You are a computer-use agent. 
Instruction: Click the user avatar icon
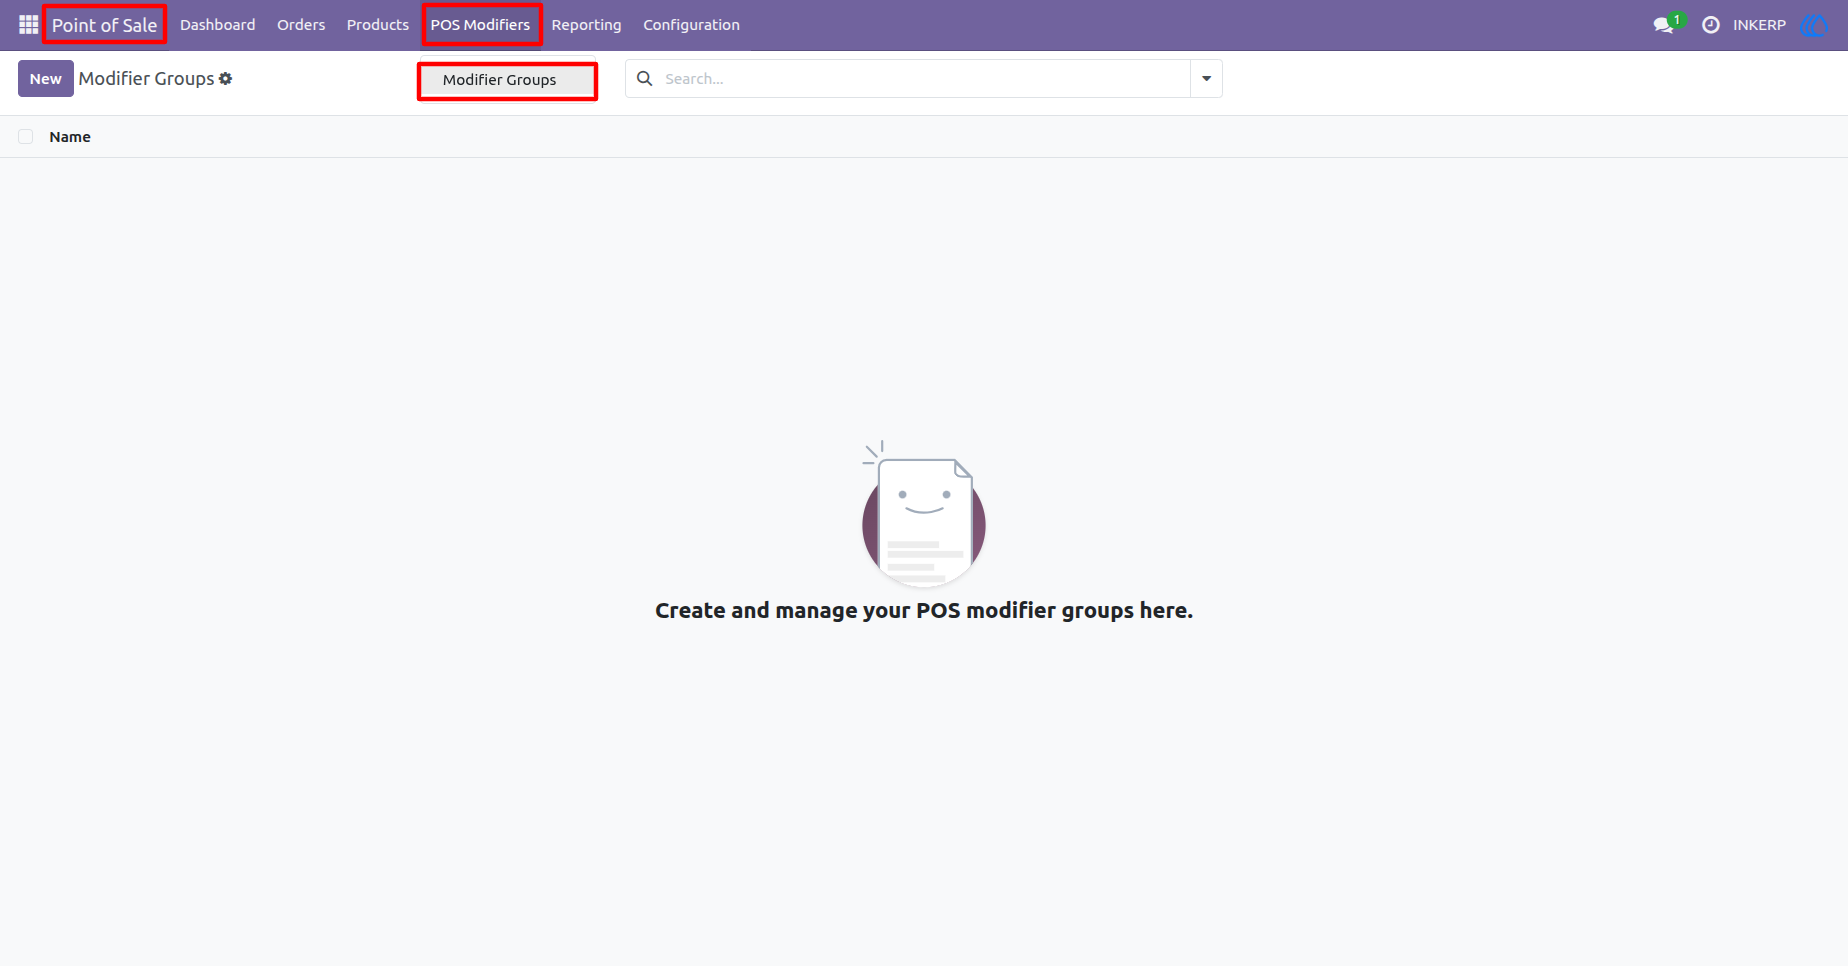(1813, 25)
